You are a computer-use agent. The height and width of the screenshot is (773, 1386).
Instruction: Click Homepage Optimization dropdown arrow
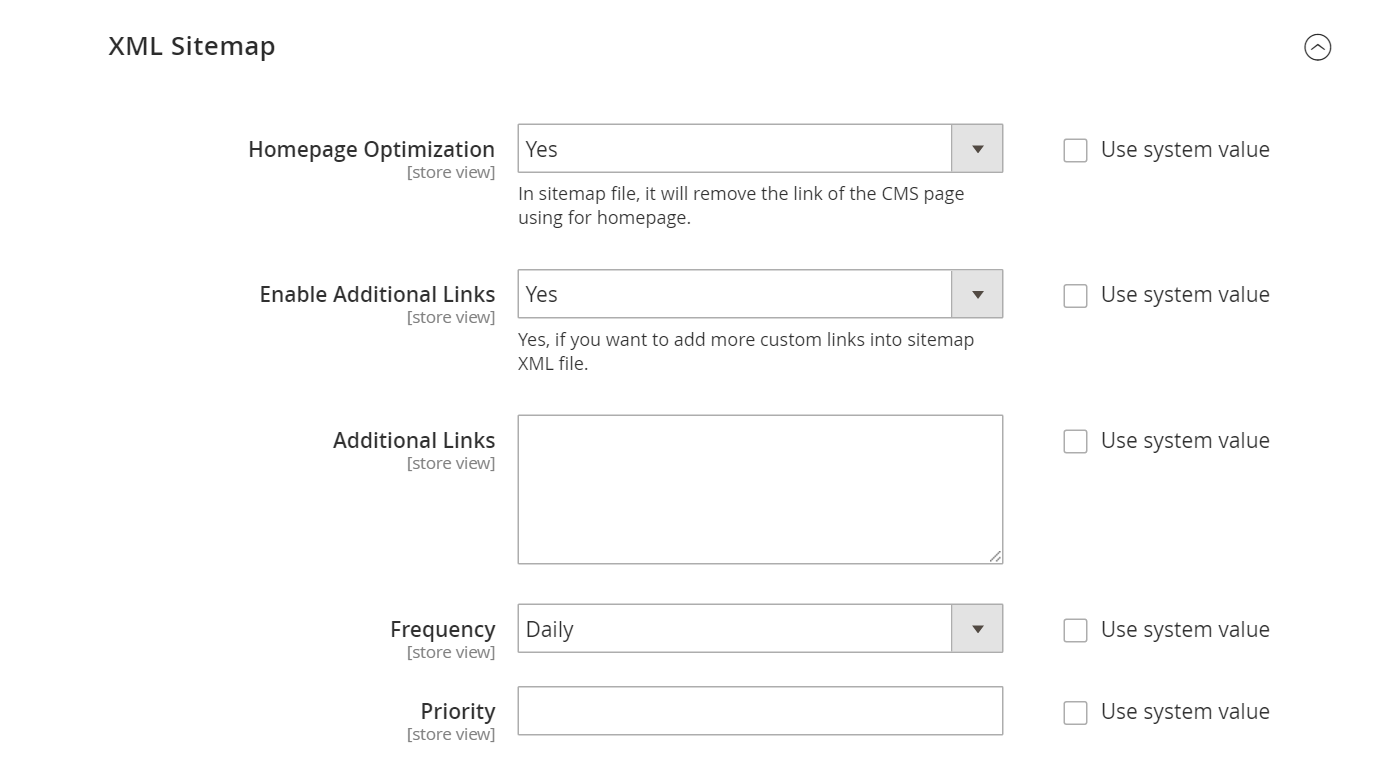pos(977,149)
